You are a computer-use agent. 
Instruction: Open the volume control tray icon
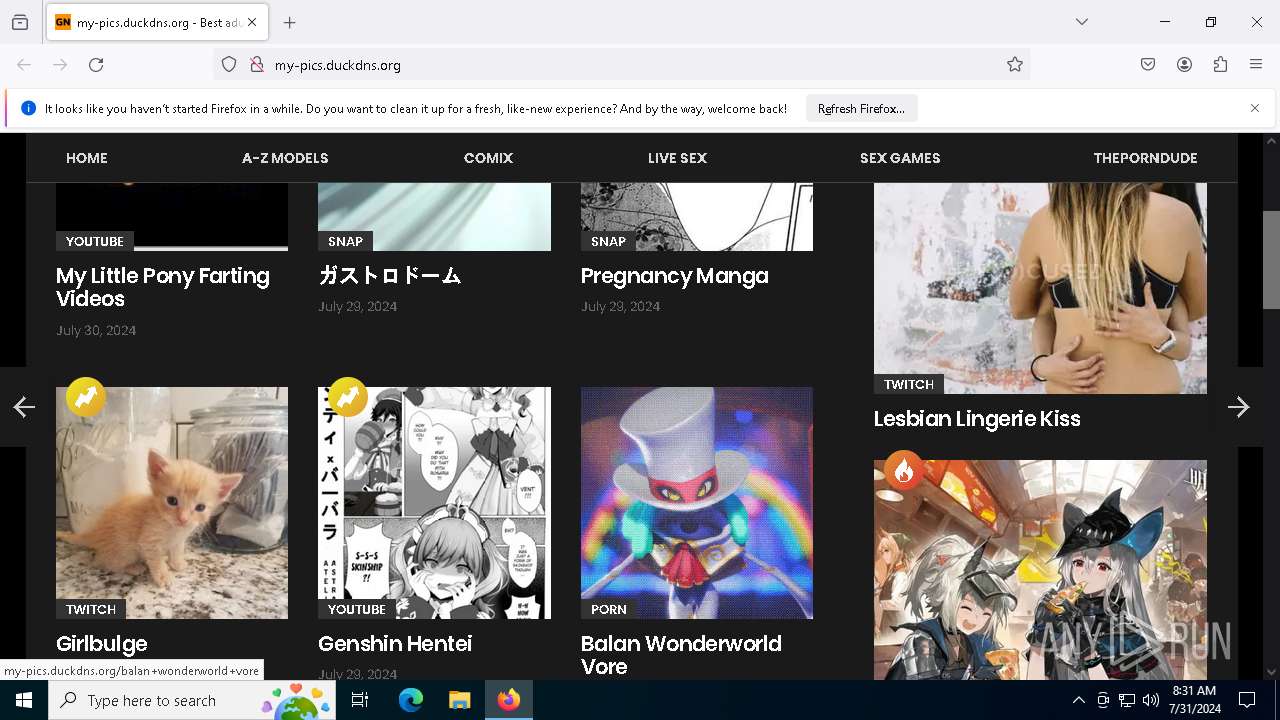click(x=1151, y=700)
